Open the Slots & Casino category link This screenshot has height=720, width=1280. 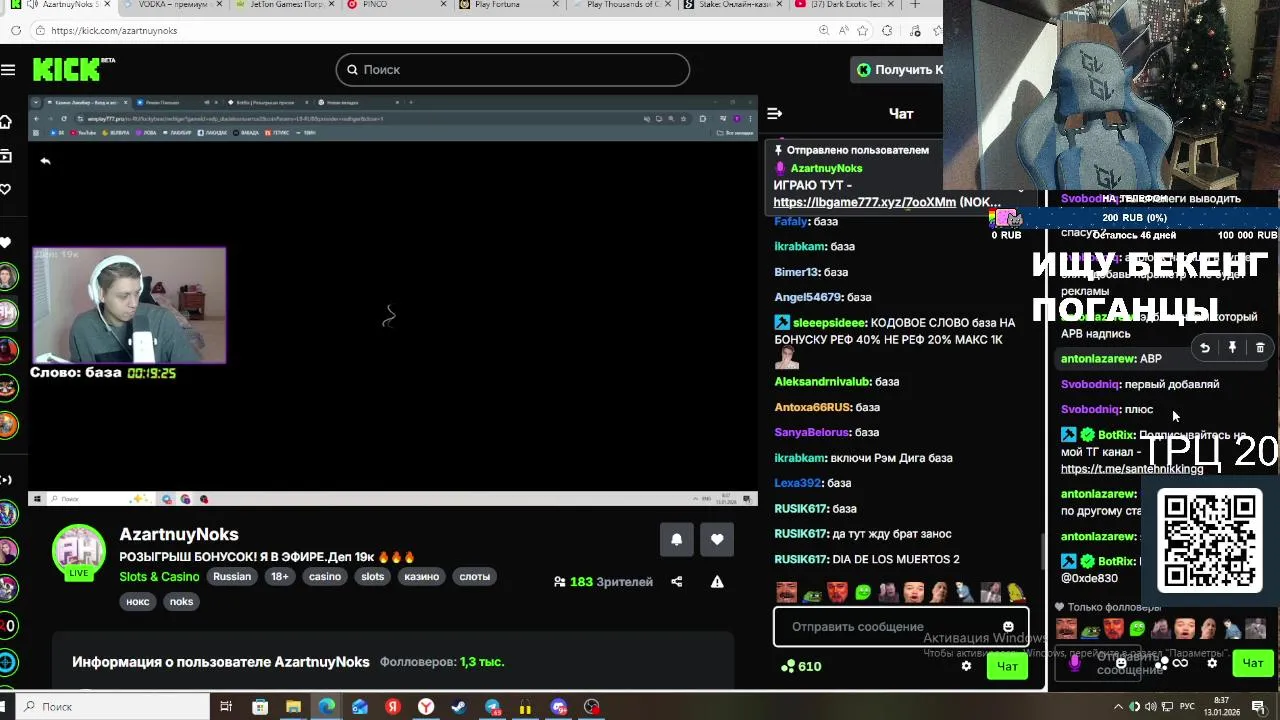pyautogui.click(x=159, y=577)
